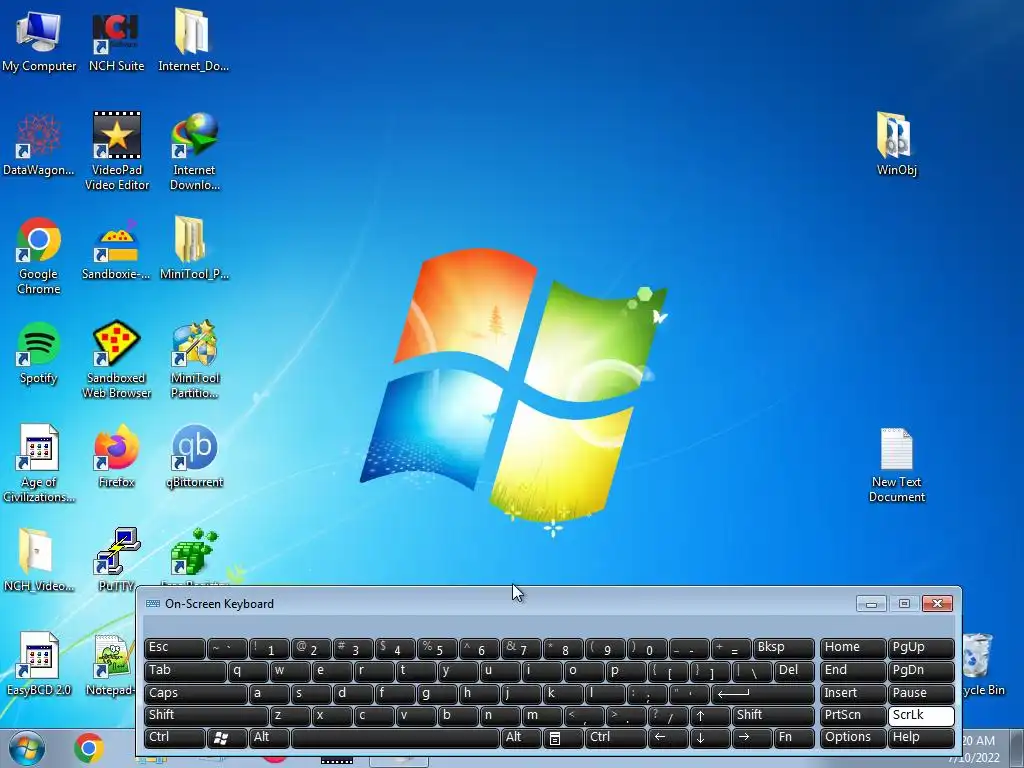Click the Home key
Image resolution: width=1024 pixels, height=768 pixels.
coord(853,648)
